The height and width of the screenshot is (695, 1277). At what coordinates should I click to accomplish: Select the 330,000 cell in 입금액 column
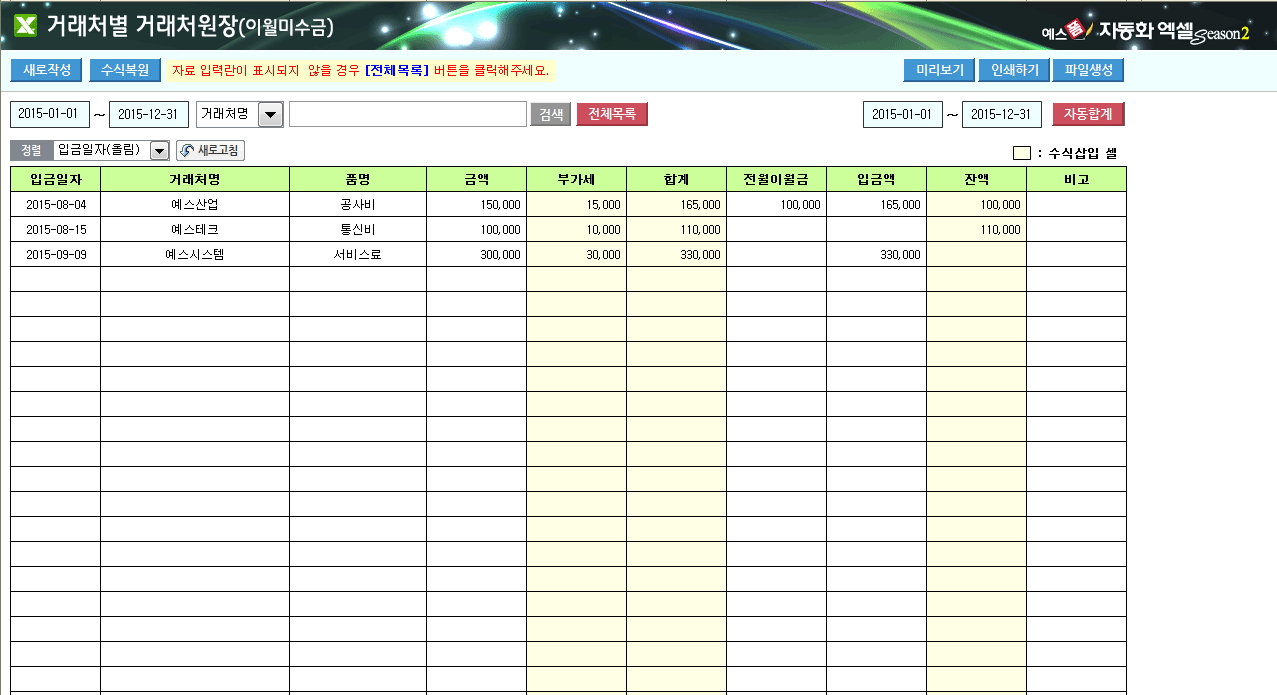877,254
